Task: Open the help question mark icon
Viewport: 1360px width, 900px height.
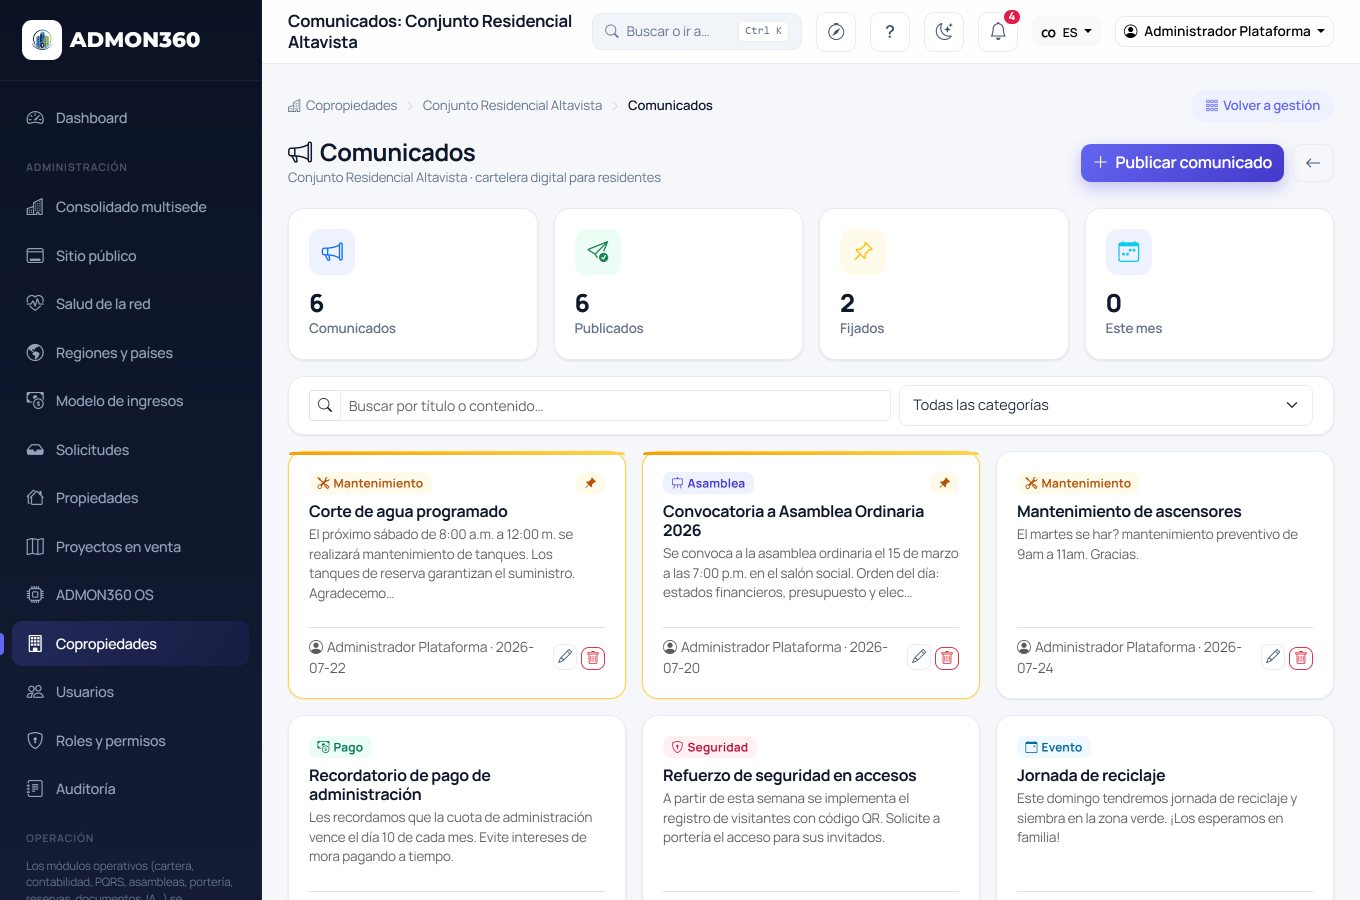Action: click(x=890, y=32)
